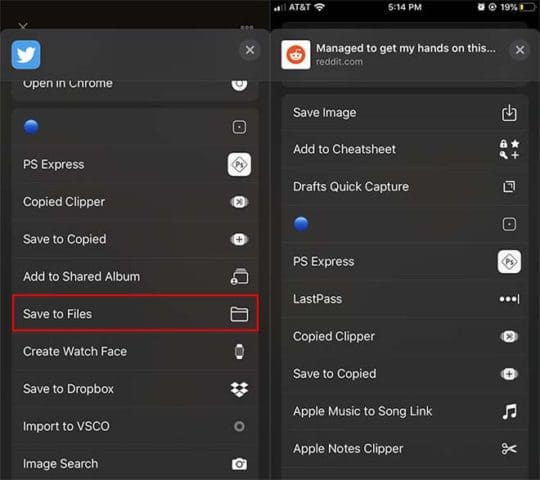Image resolution: width=540 pixels, height=480 pixels.
Task: Tap the scissors icon for Apple Notes Clipper
Action: tap(509, 449)
